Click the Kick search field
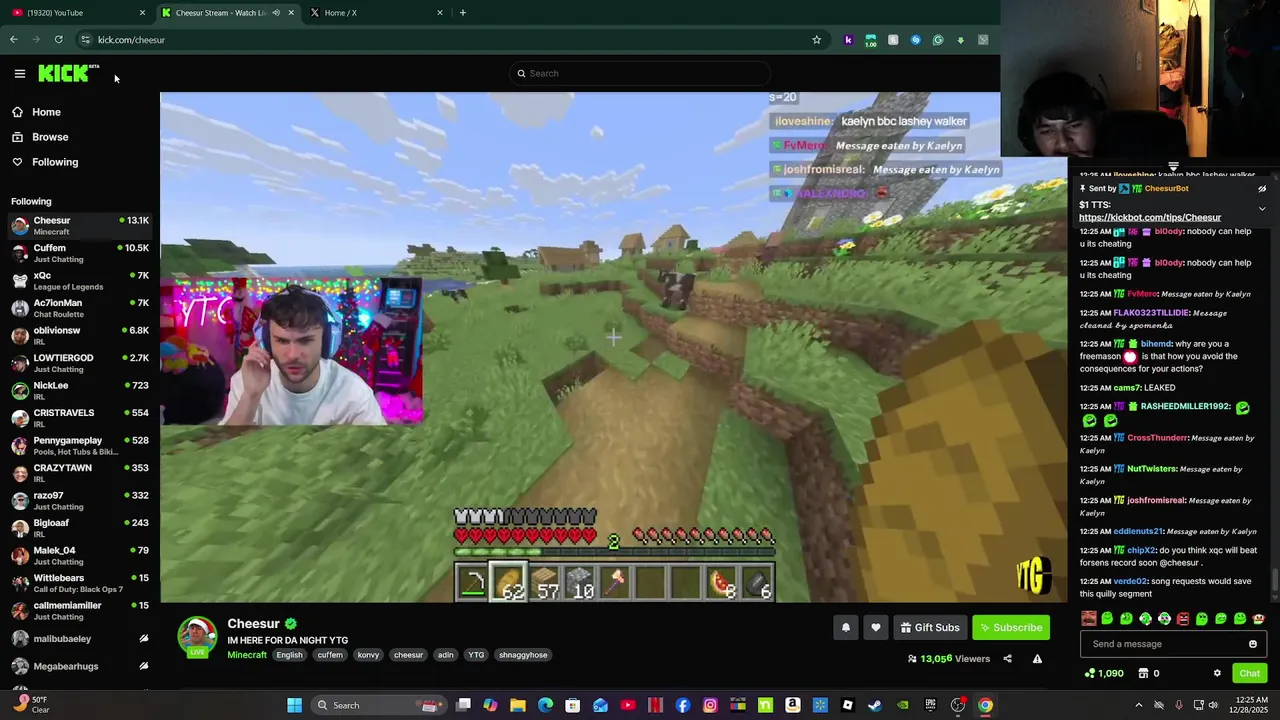The image size is (1280, 720). (640, 73)
